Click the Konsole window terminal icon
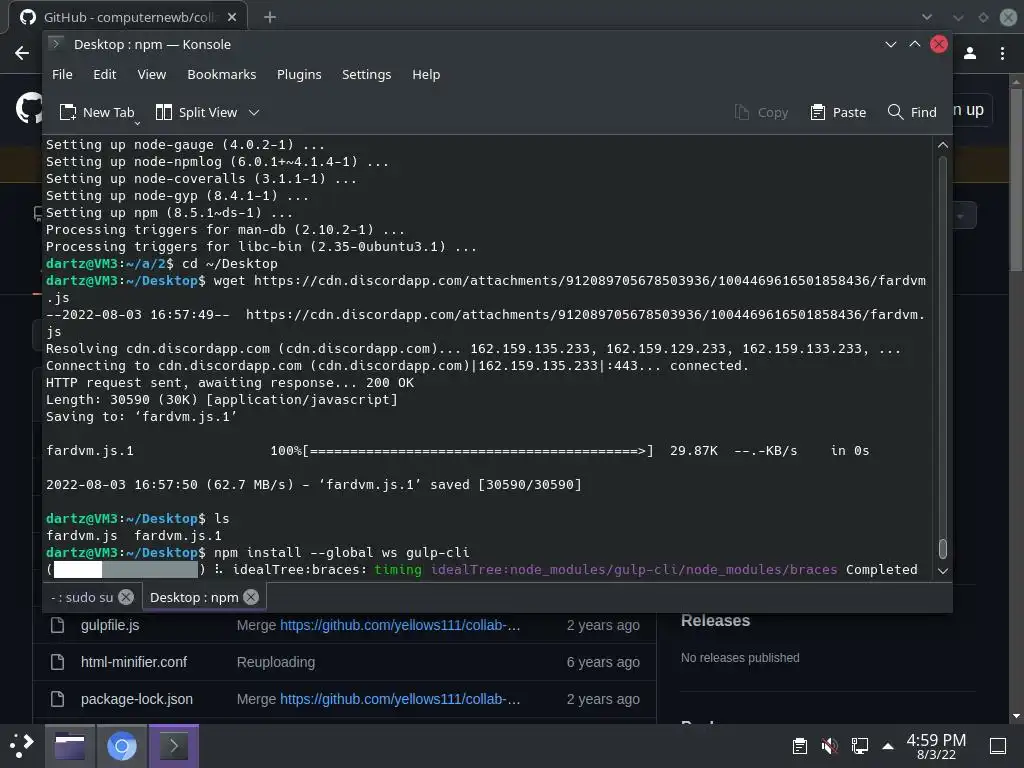Viewport: 1024px width, 768px height. click(56, 44)
